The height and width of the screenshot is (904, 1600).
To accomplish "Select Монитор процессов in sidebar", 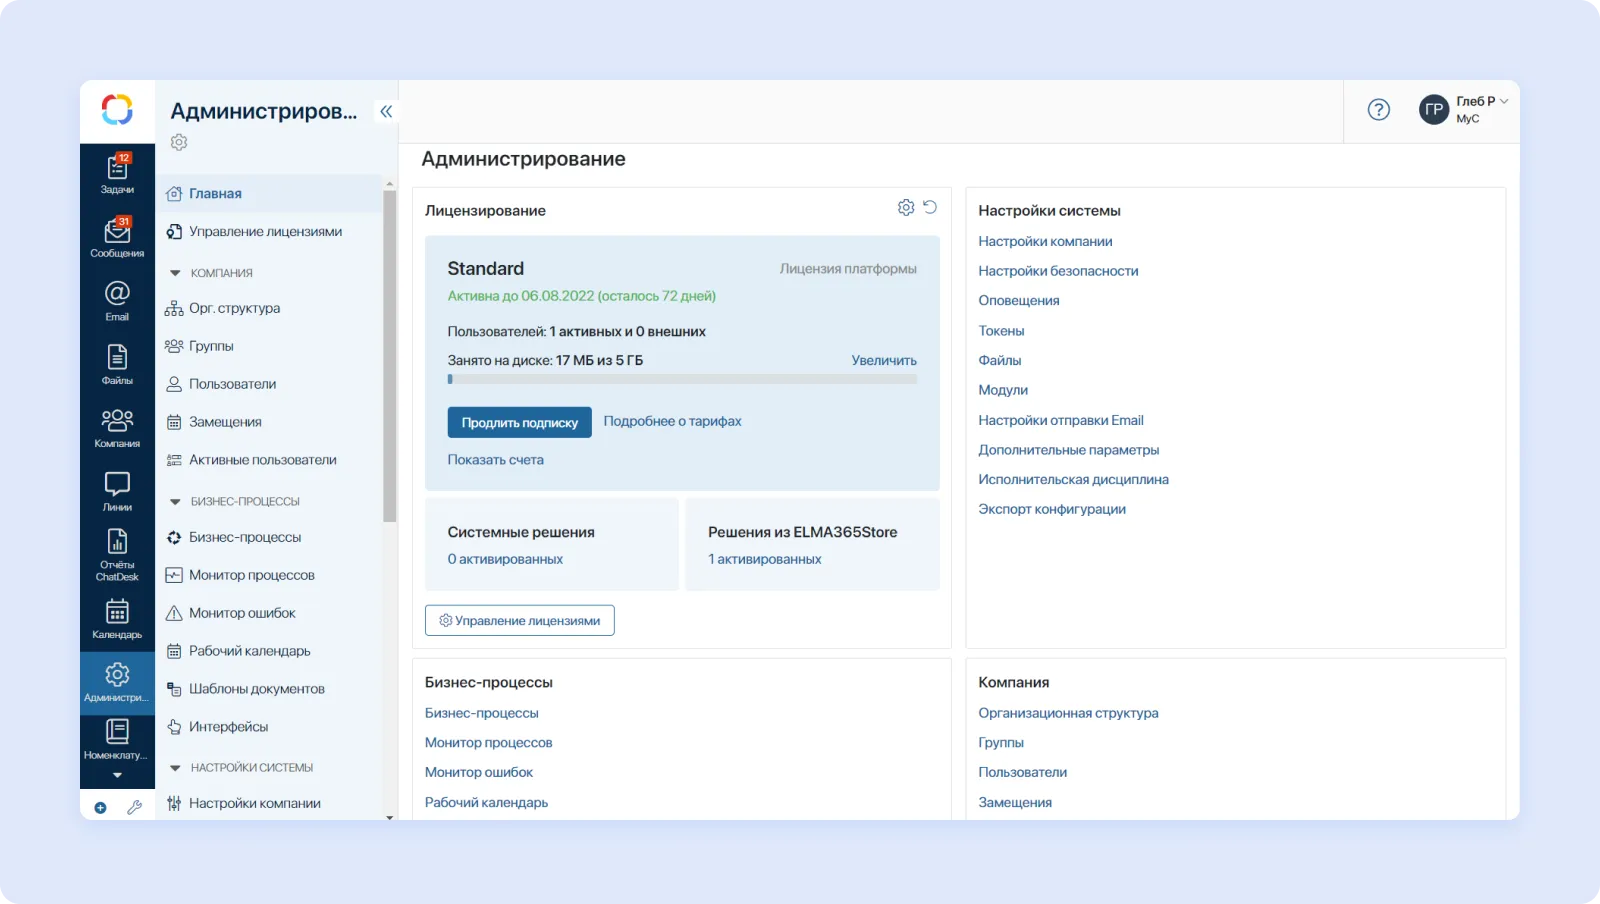I will pos(251,575).
